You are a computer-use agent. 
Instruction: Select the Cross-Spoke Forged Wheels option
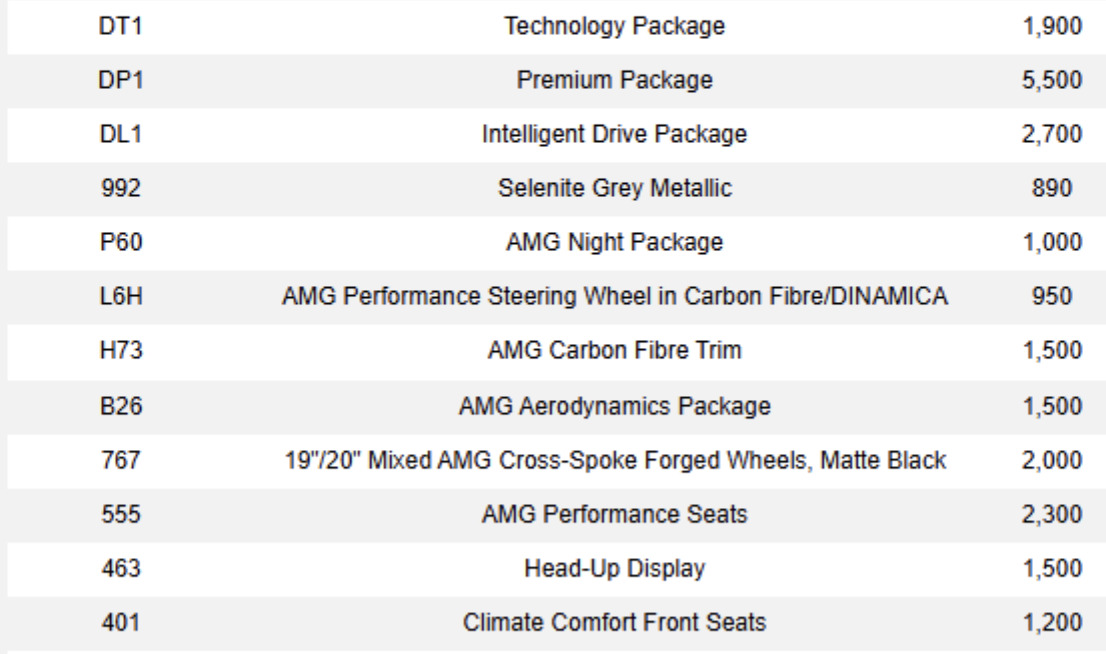click(x=615, y=460)
